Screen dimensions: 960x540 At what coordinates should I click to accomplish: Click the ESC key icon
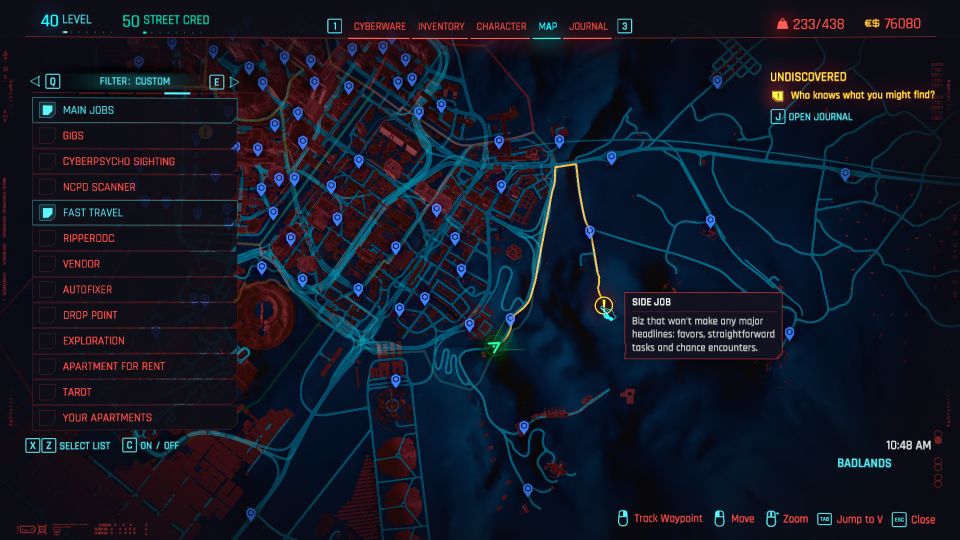click(899, 520)
